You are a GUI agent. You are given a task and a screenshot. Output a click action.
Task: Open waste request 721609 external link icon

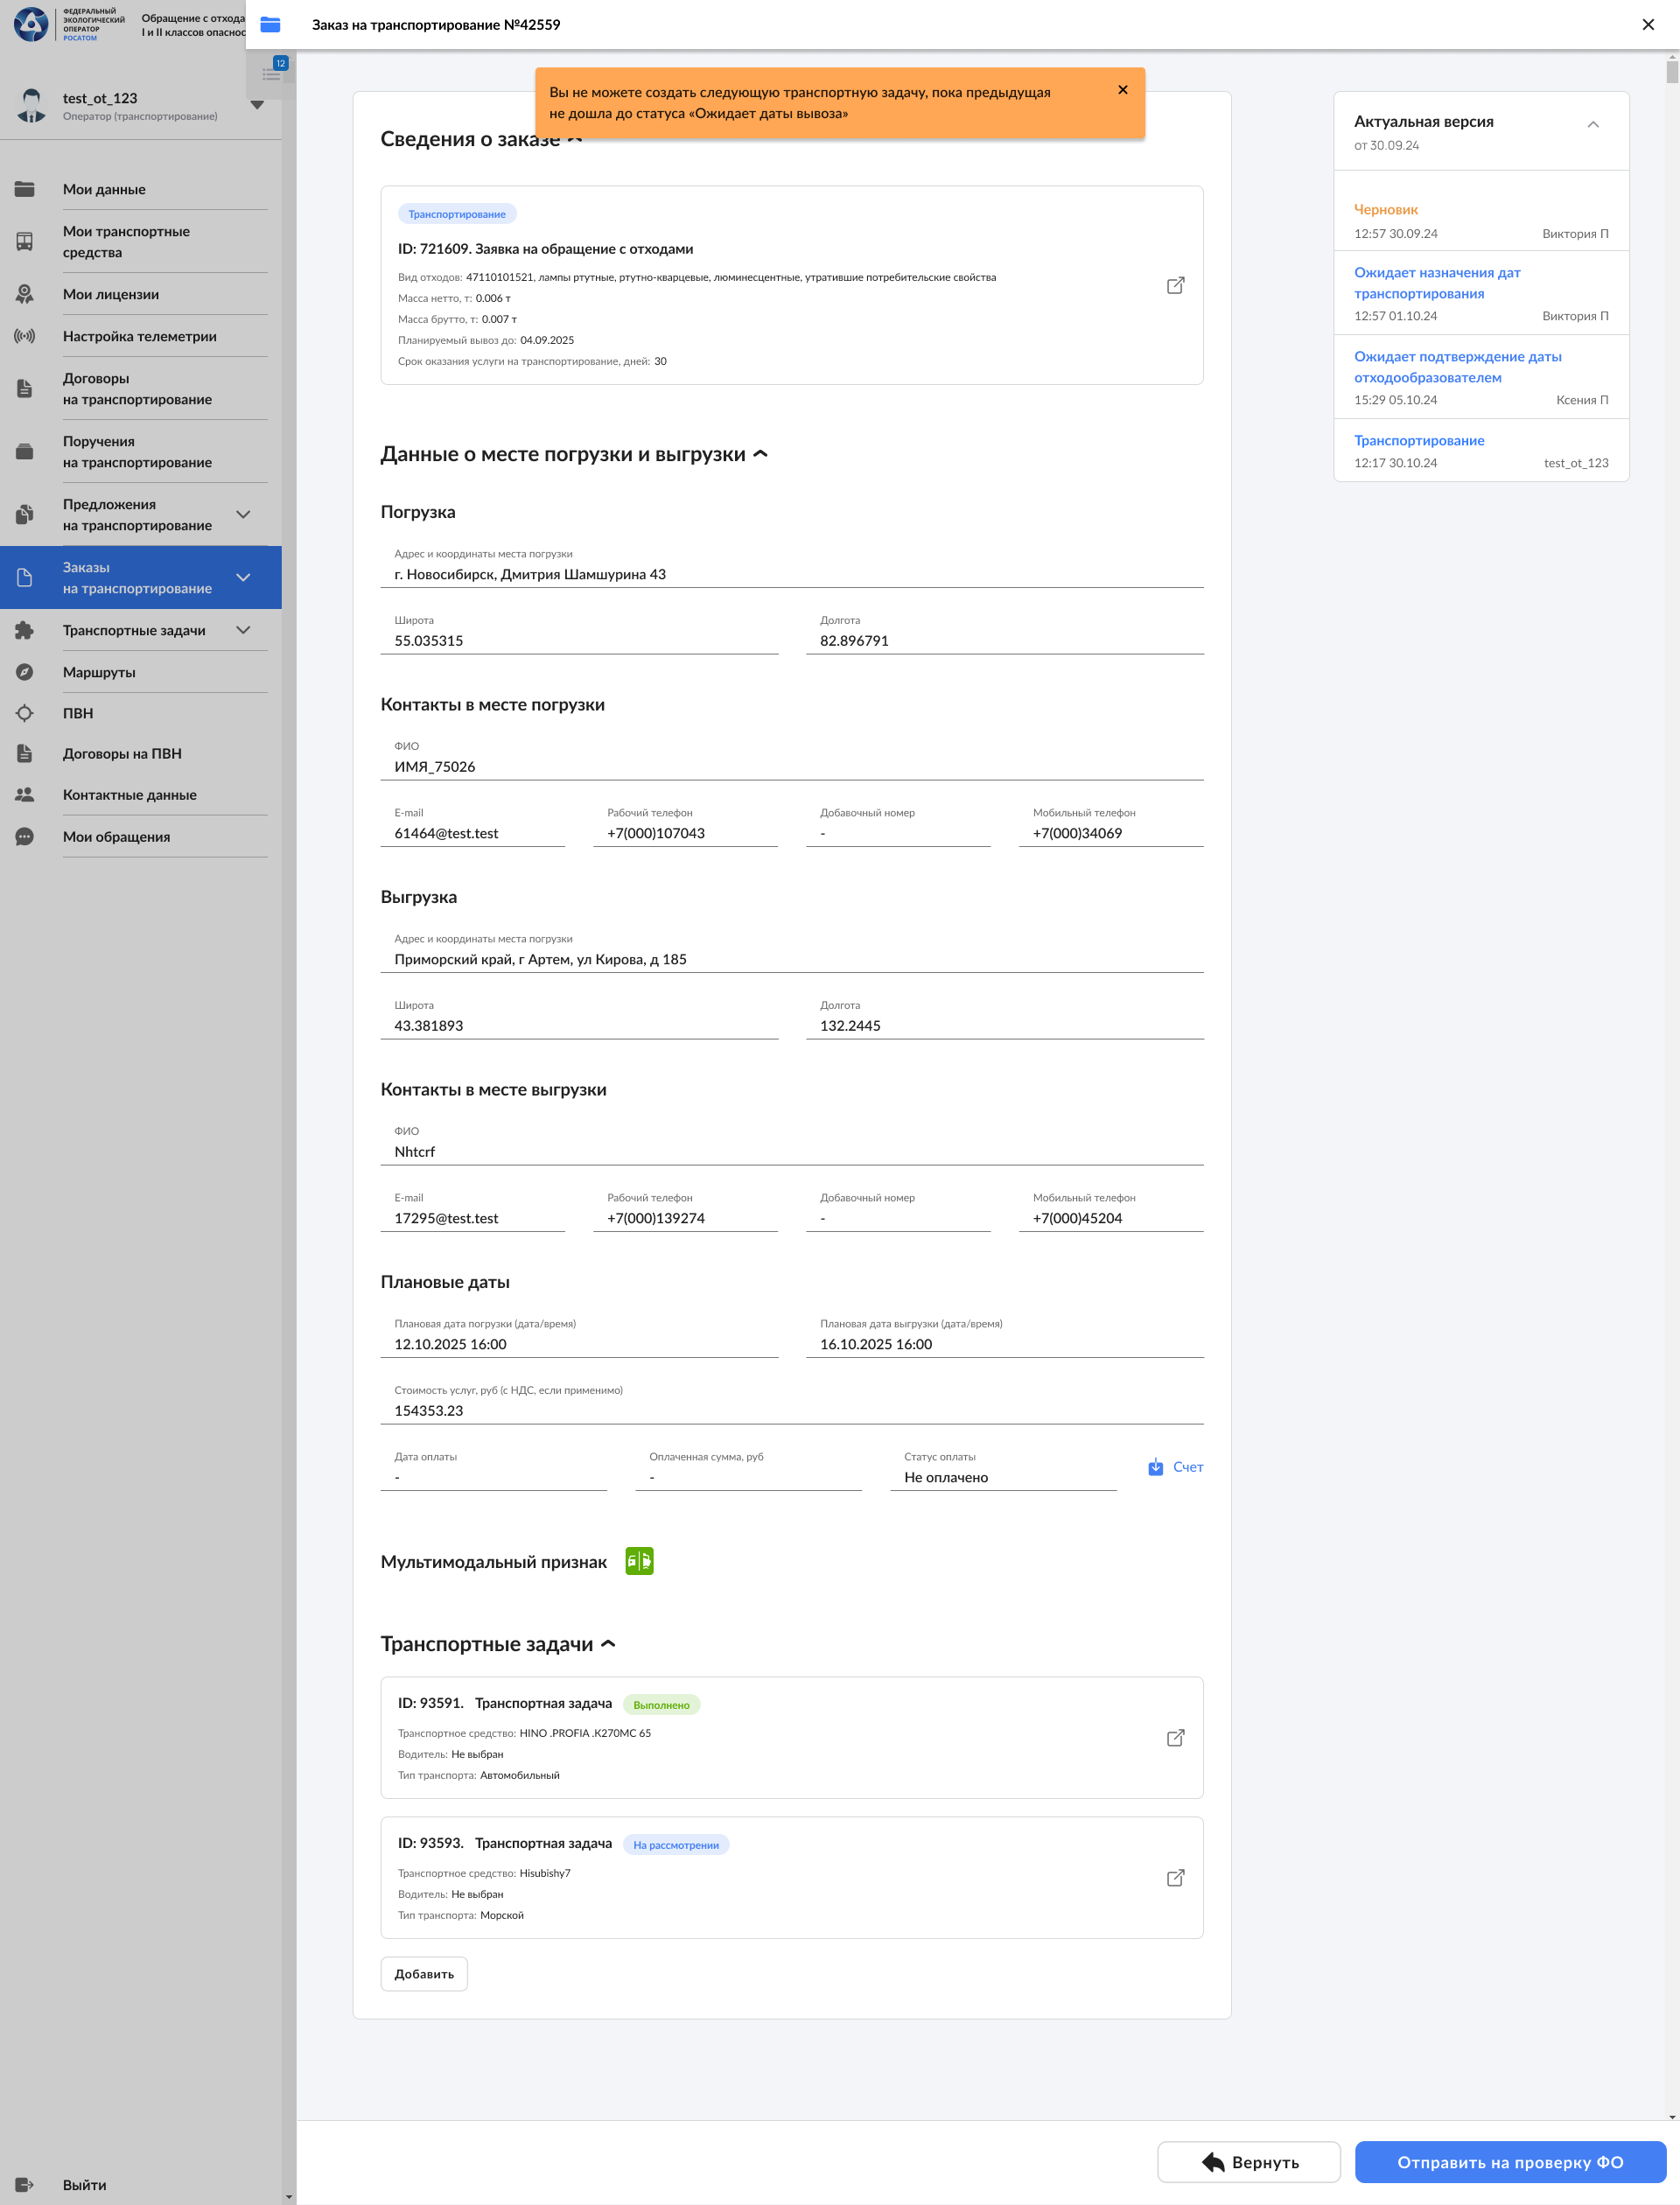(1175, 286)
